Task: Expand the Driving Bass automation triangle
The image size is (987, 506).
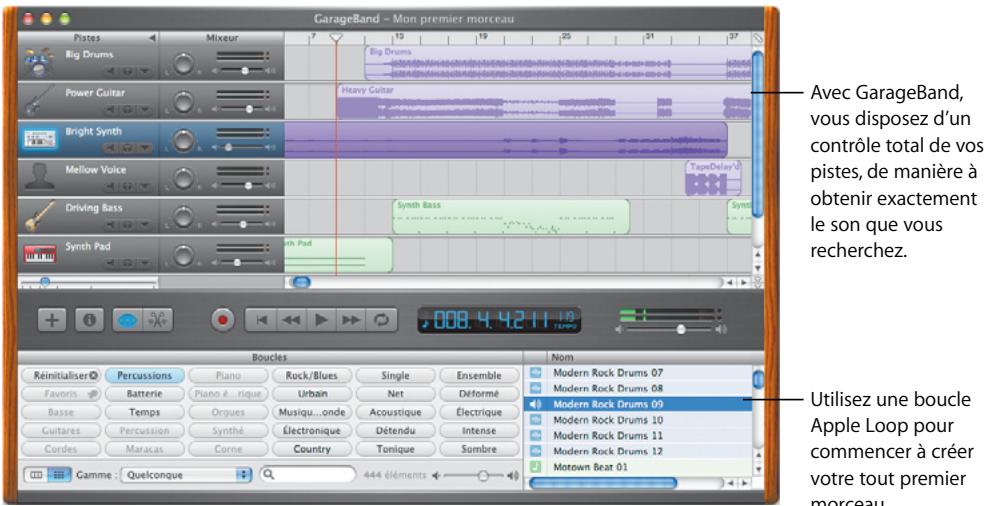Action: pos(144,225)
